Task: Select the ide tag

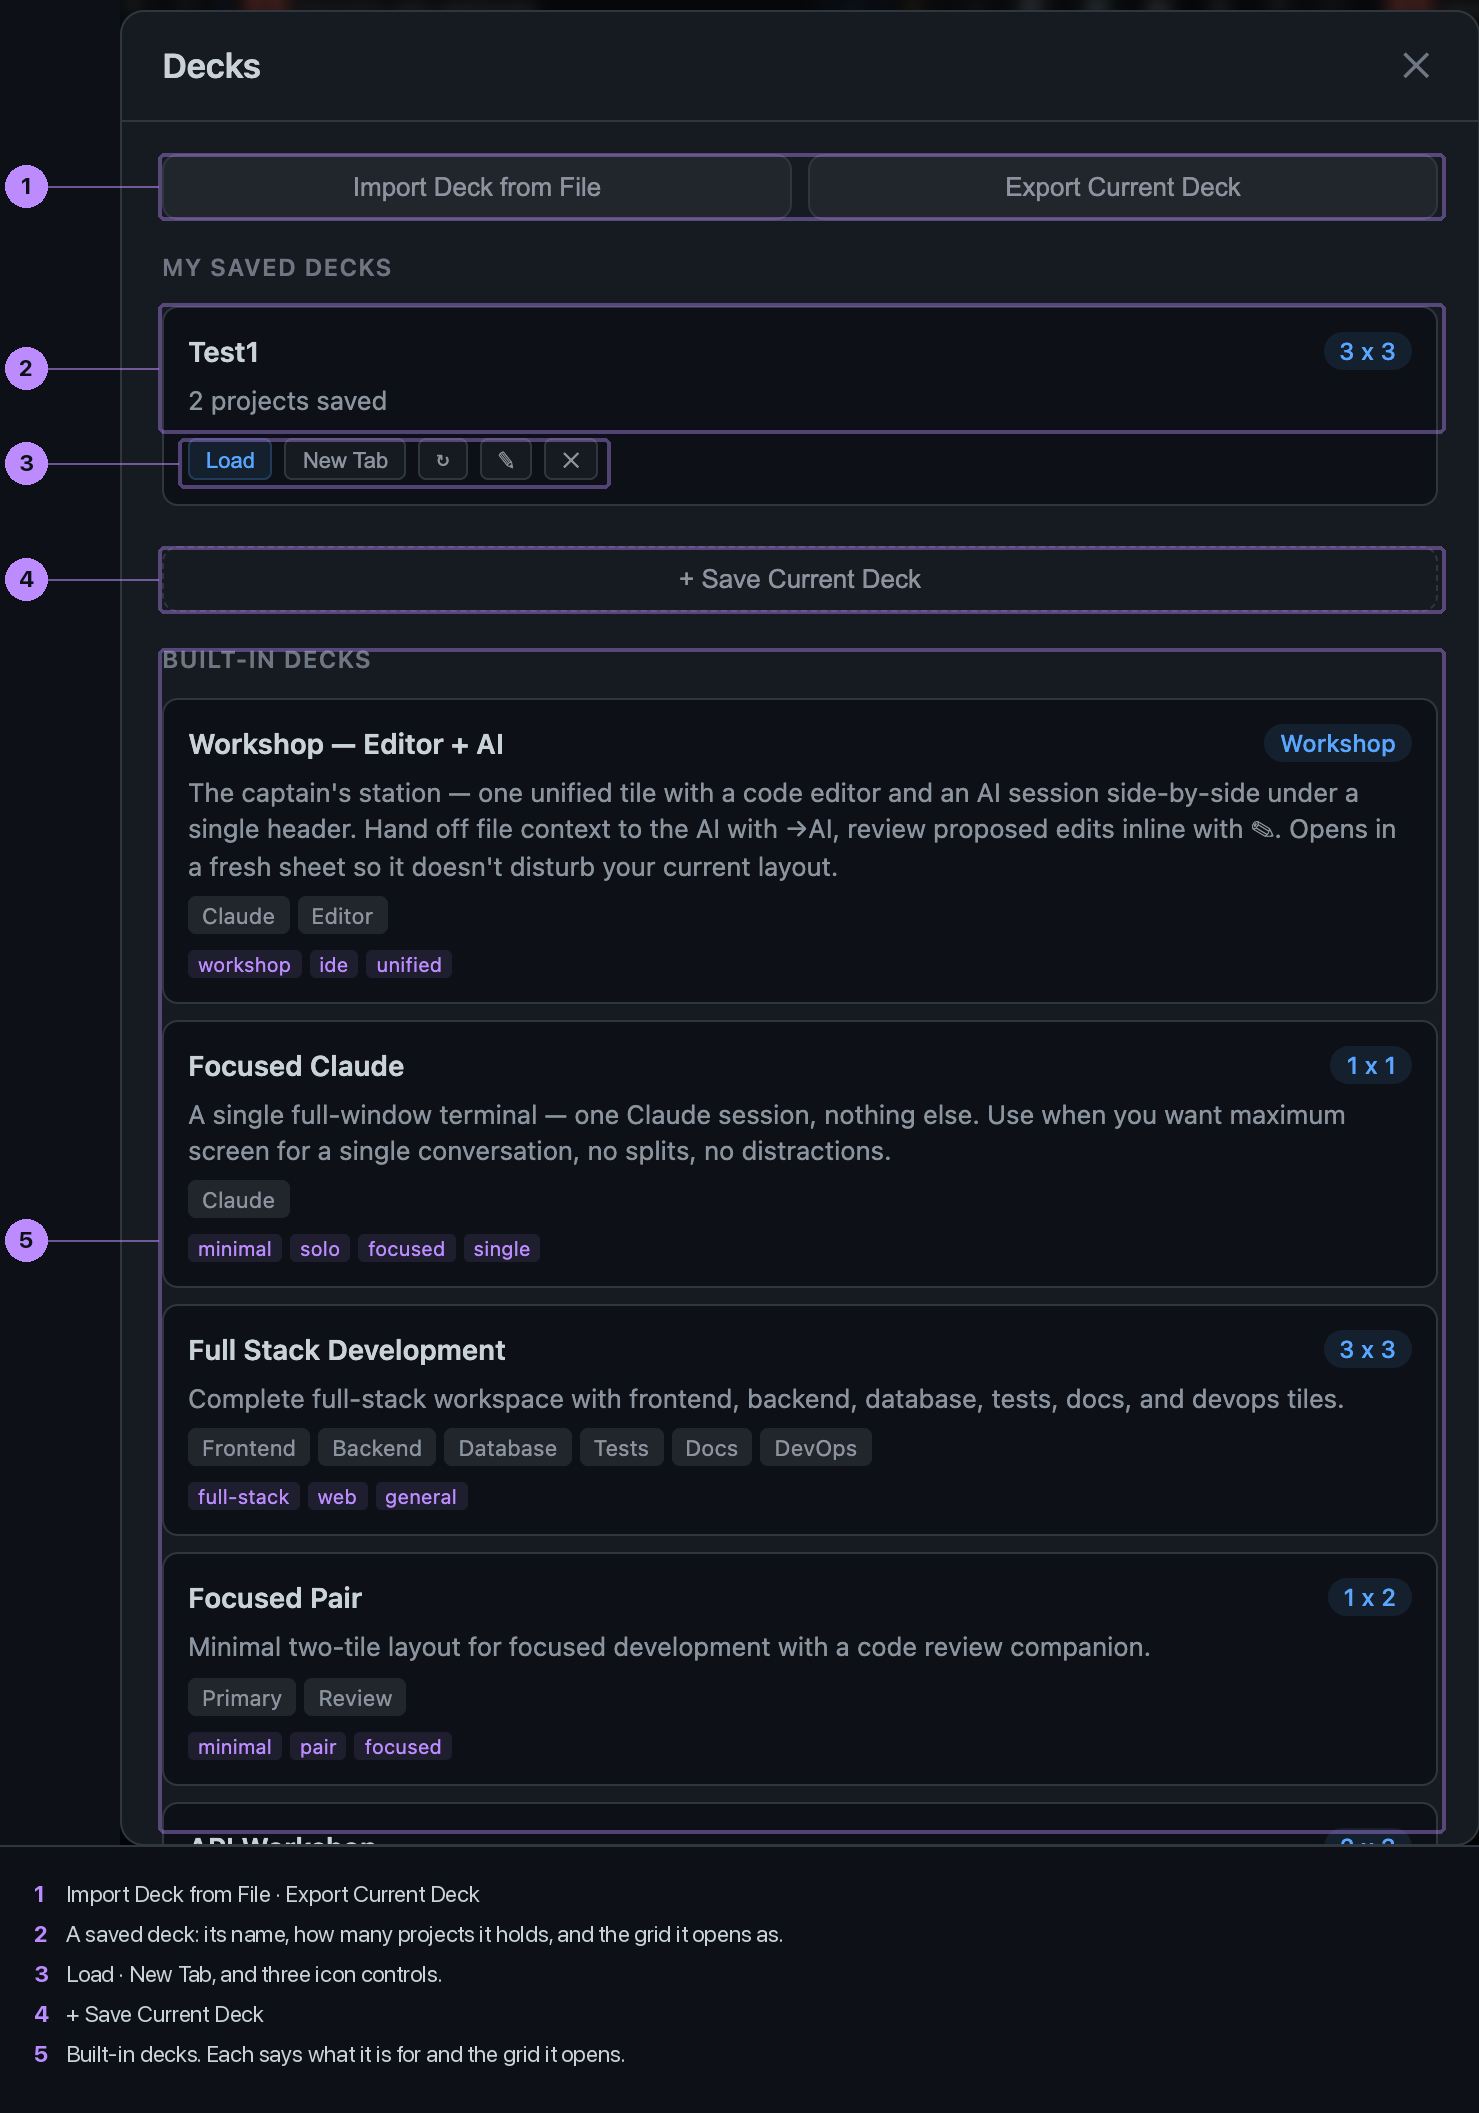Action: click(x=333, y=965)
